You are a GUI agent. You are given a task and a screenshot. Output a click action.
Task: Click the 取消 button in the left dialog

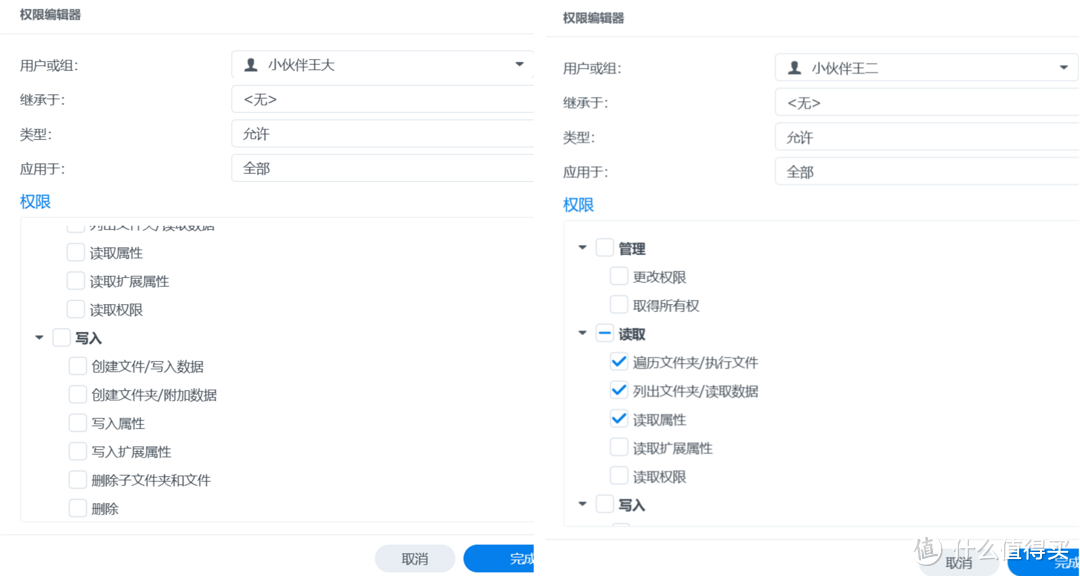414,558
